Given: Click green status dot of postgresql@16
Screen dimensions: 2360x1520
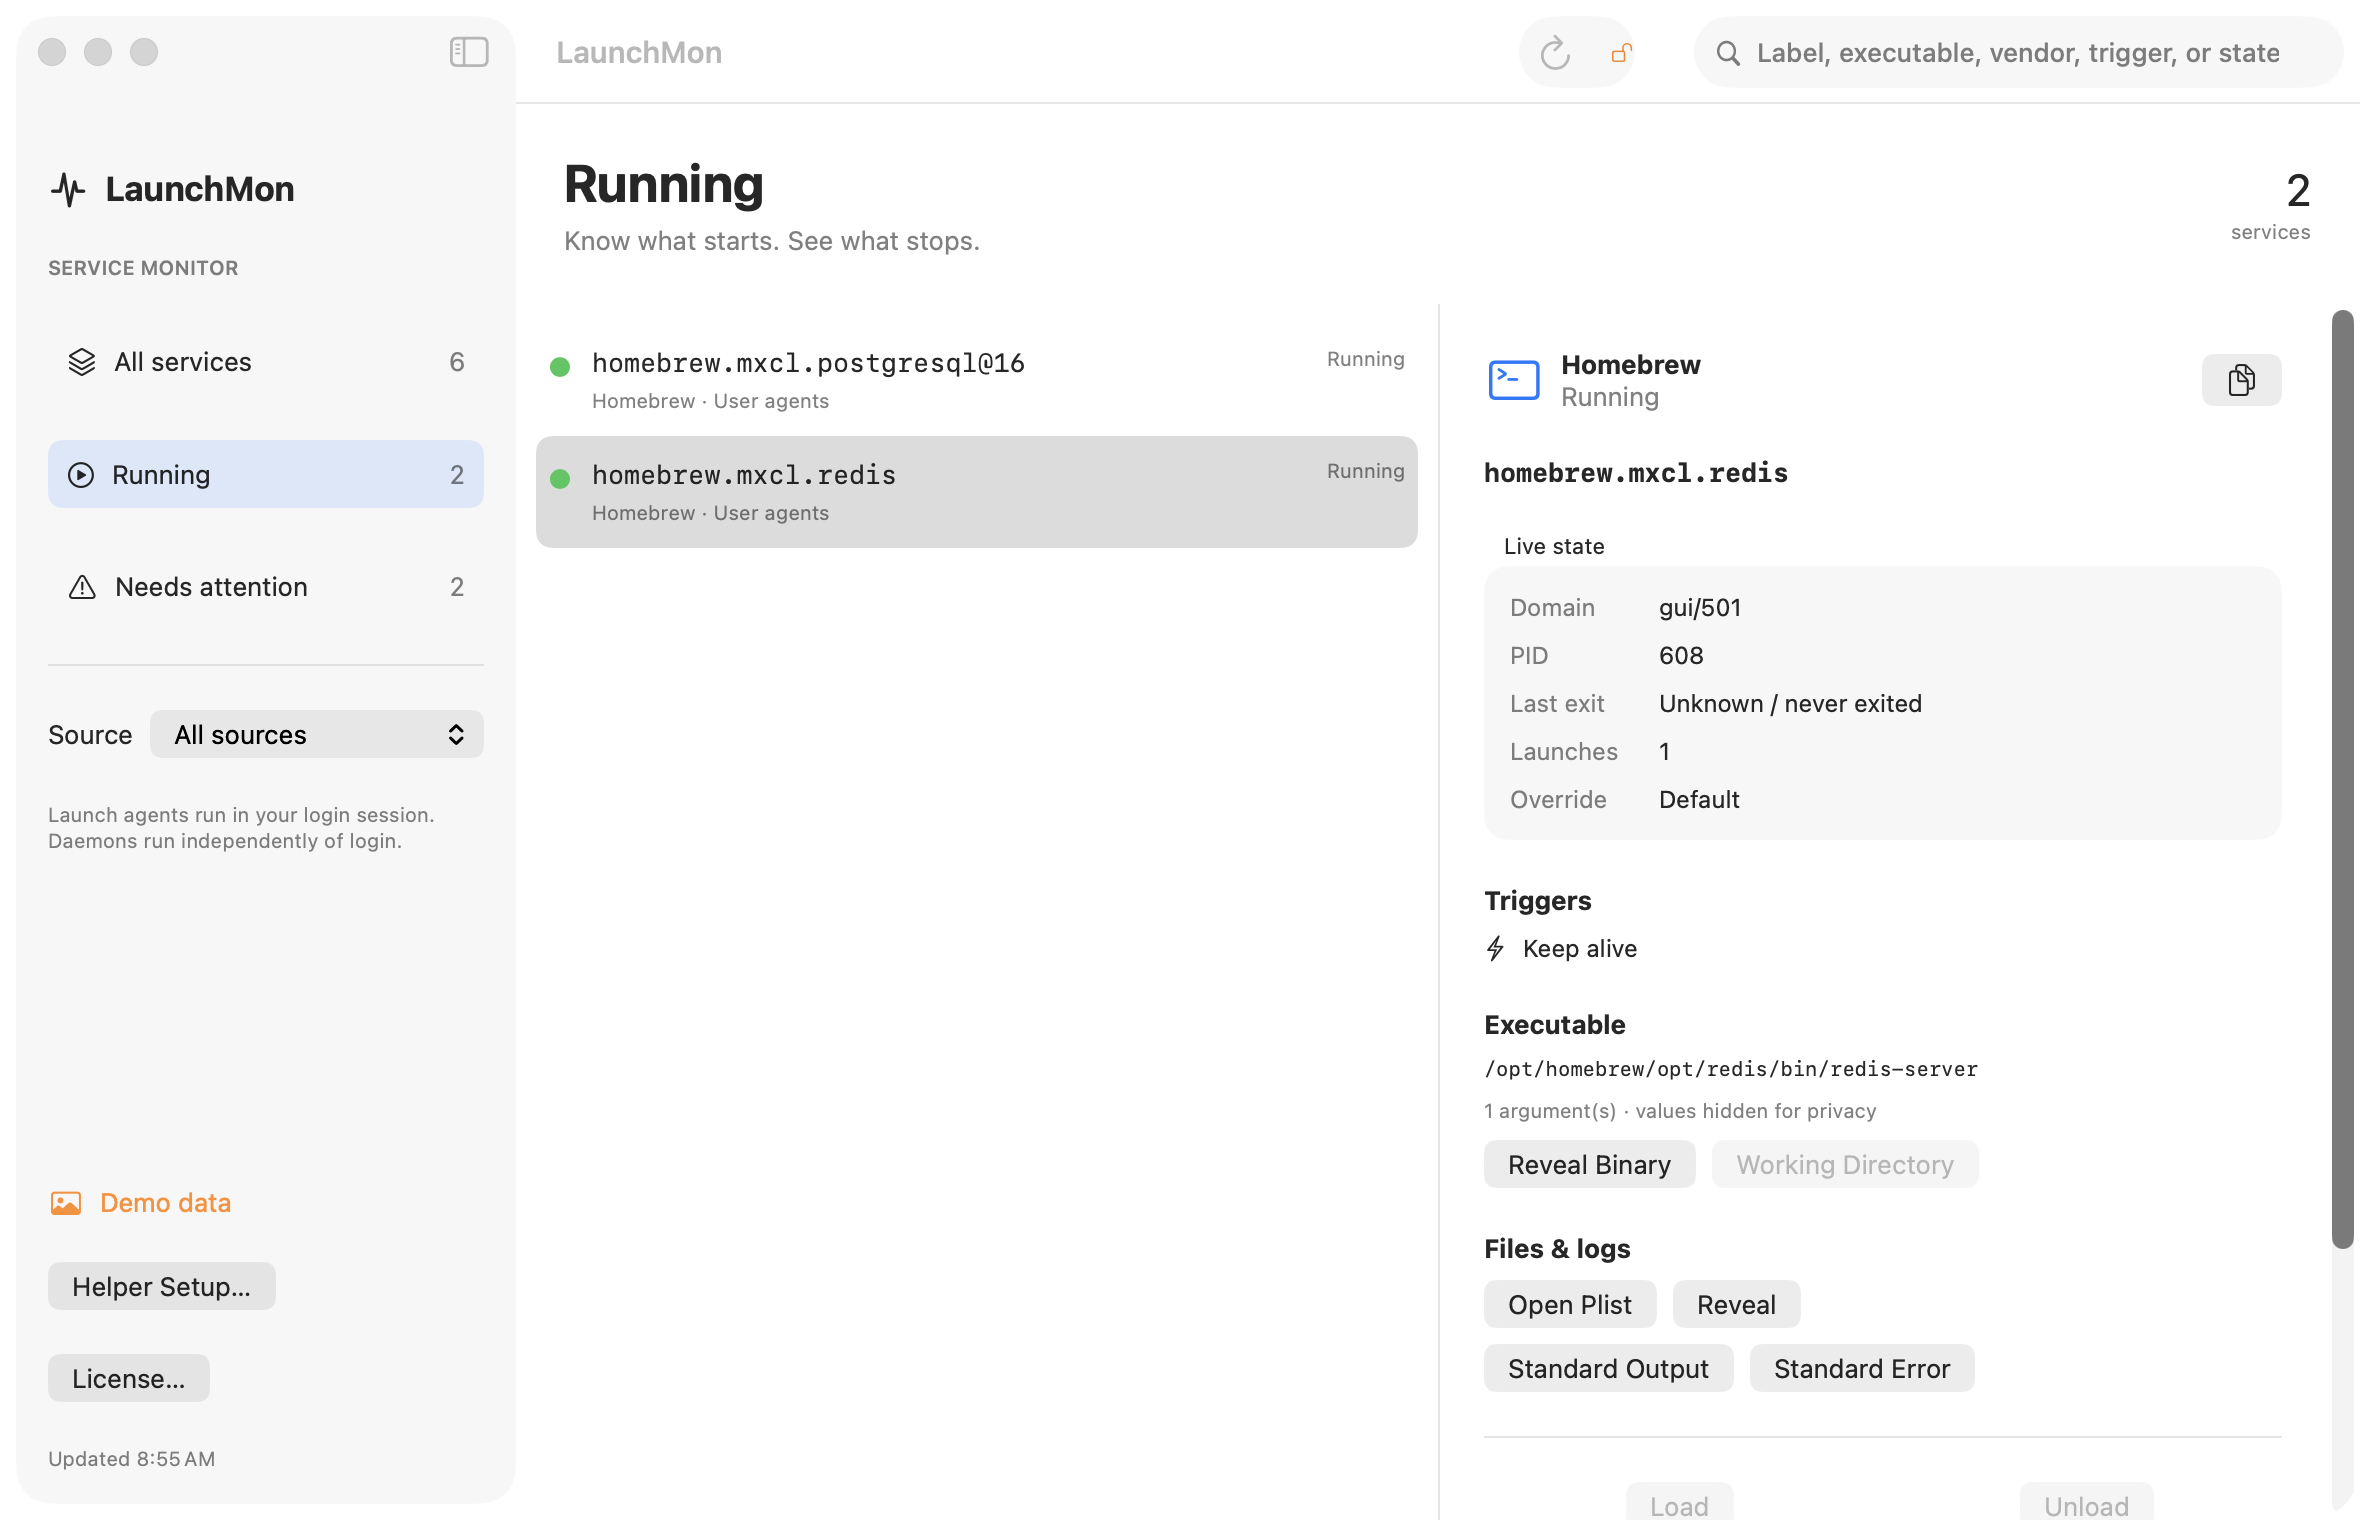Looking at the screenshot, I should click(560, 367).
